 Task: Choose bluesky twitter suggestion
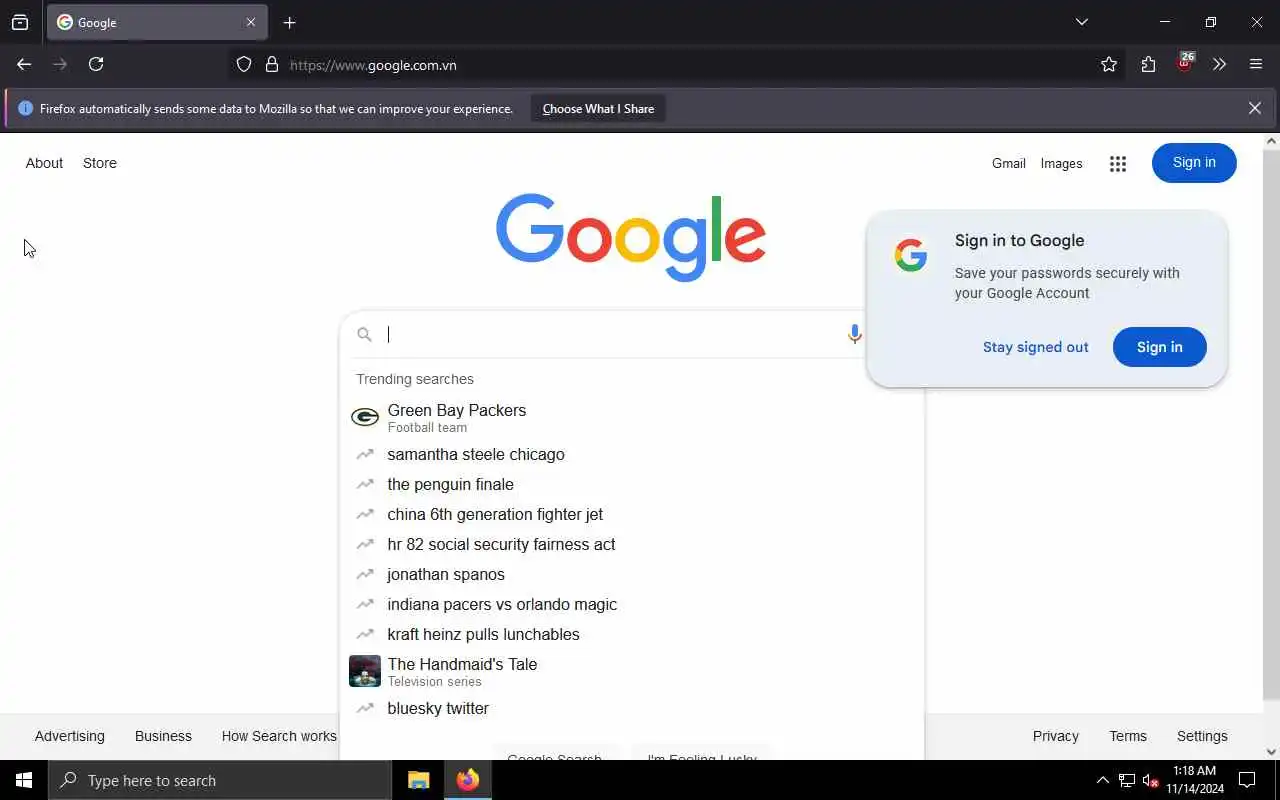(632, 708)
